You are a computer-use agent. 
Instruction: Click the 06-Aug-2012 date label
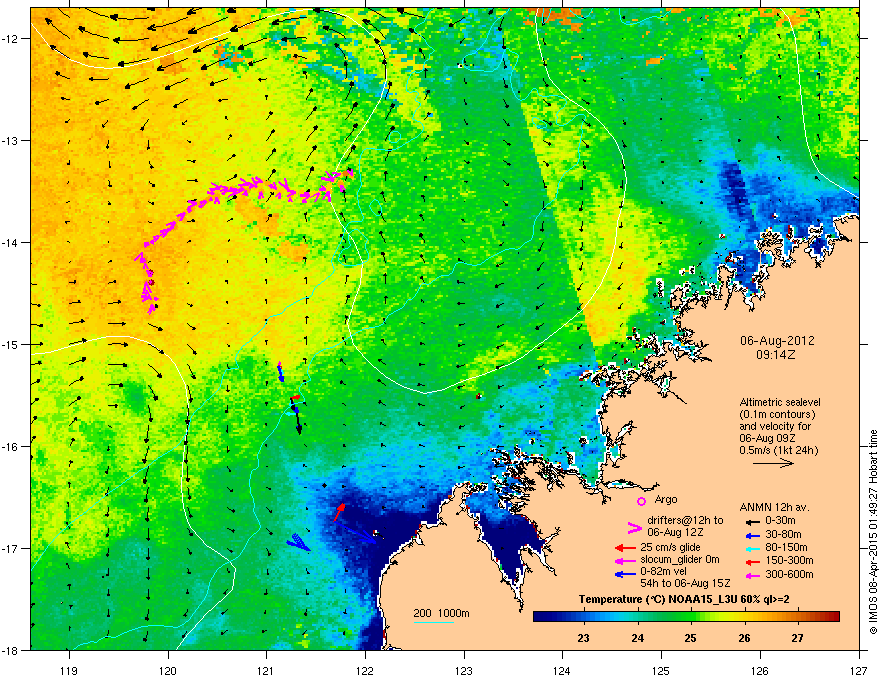click(x=777, y=341)
